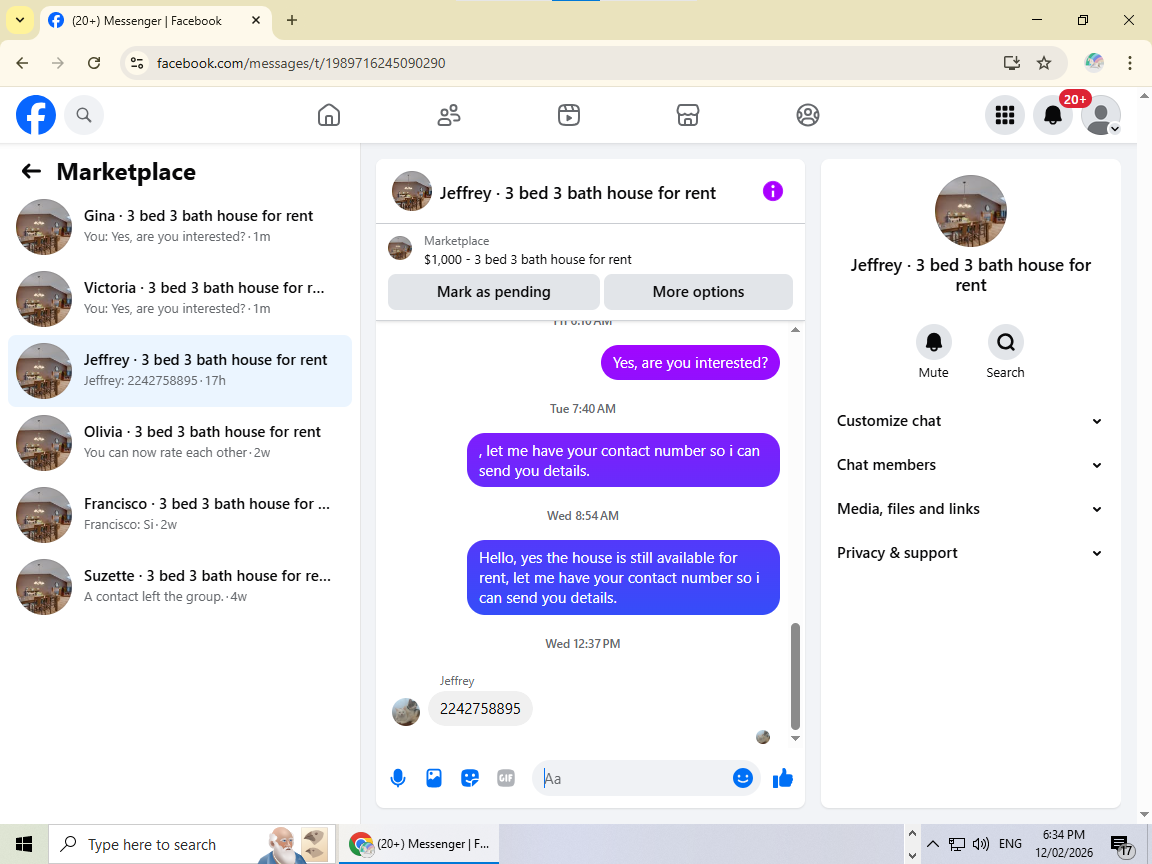The width and height of the screenshot is (1152, 864).
Task: Go back with browser back arrow
Action: (22, 63)
